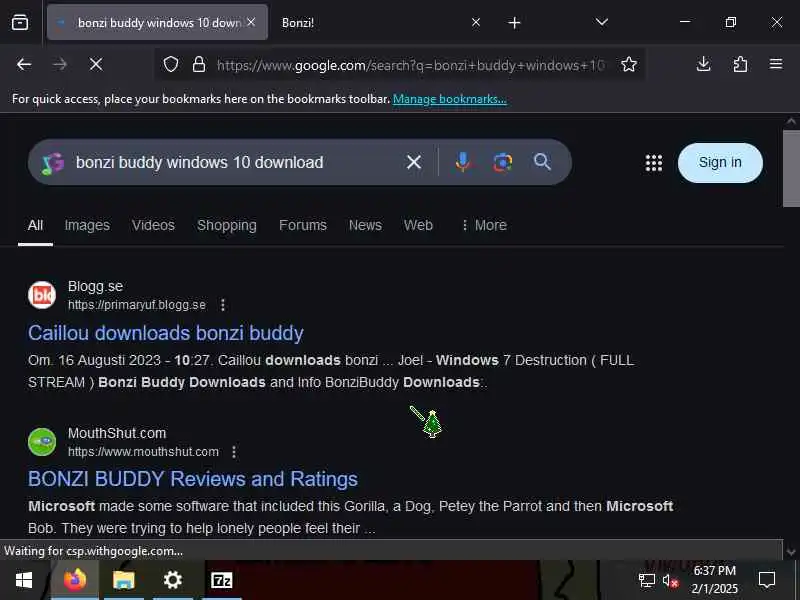This screenshot has width=800, height=600.
Task: Switch to Web results
Action: [x=418, y=225]
